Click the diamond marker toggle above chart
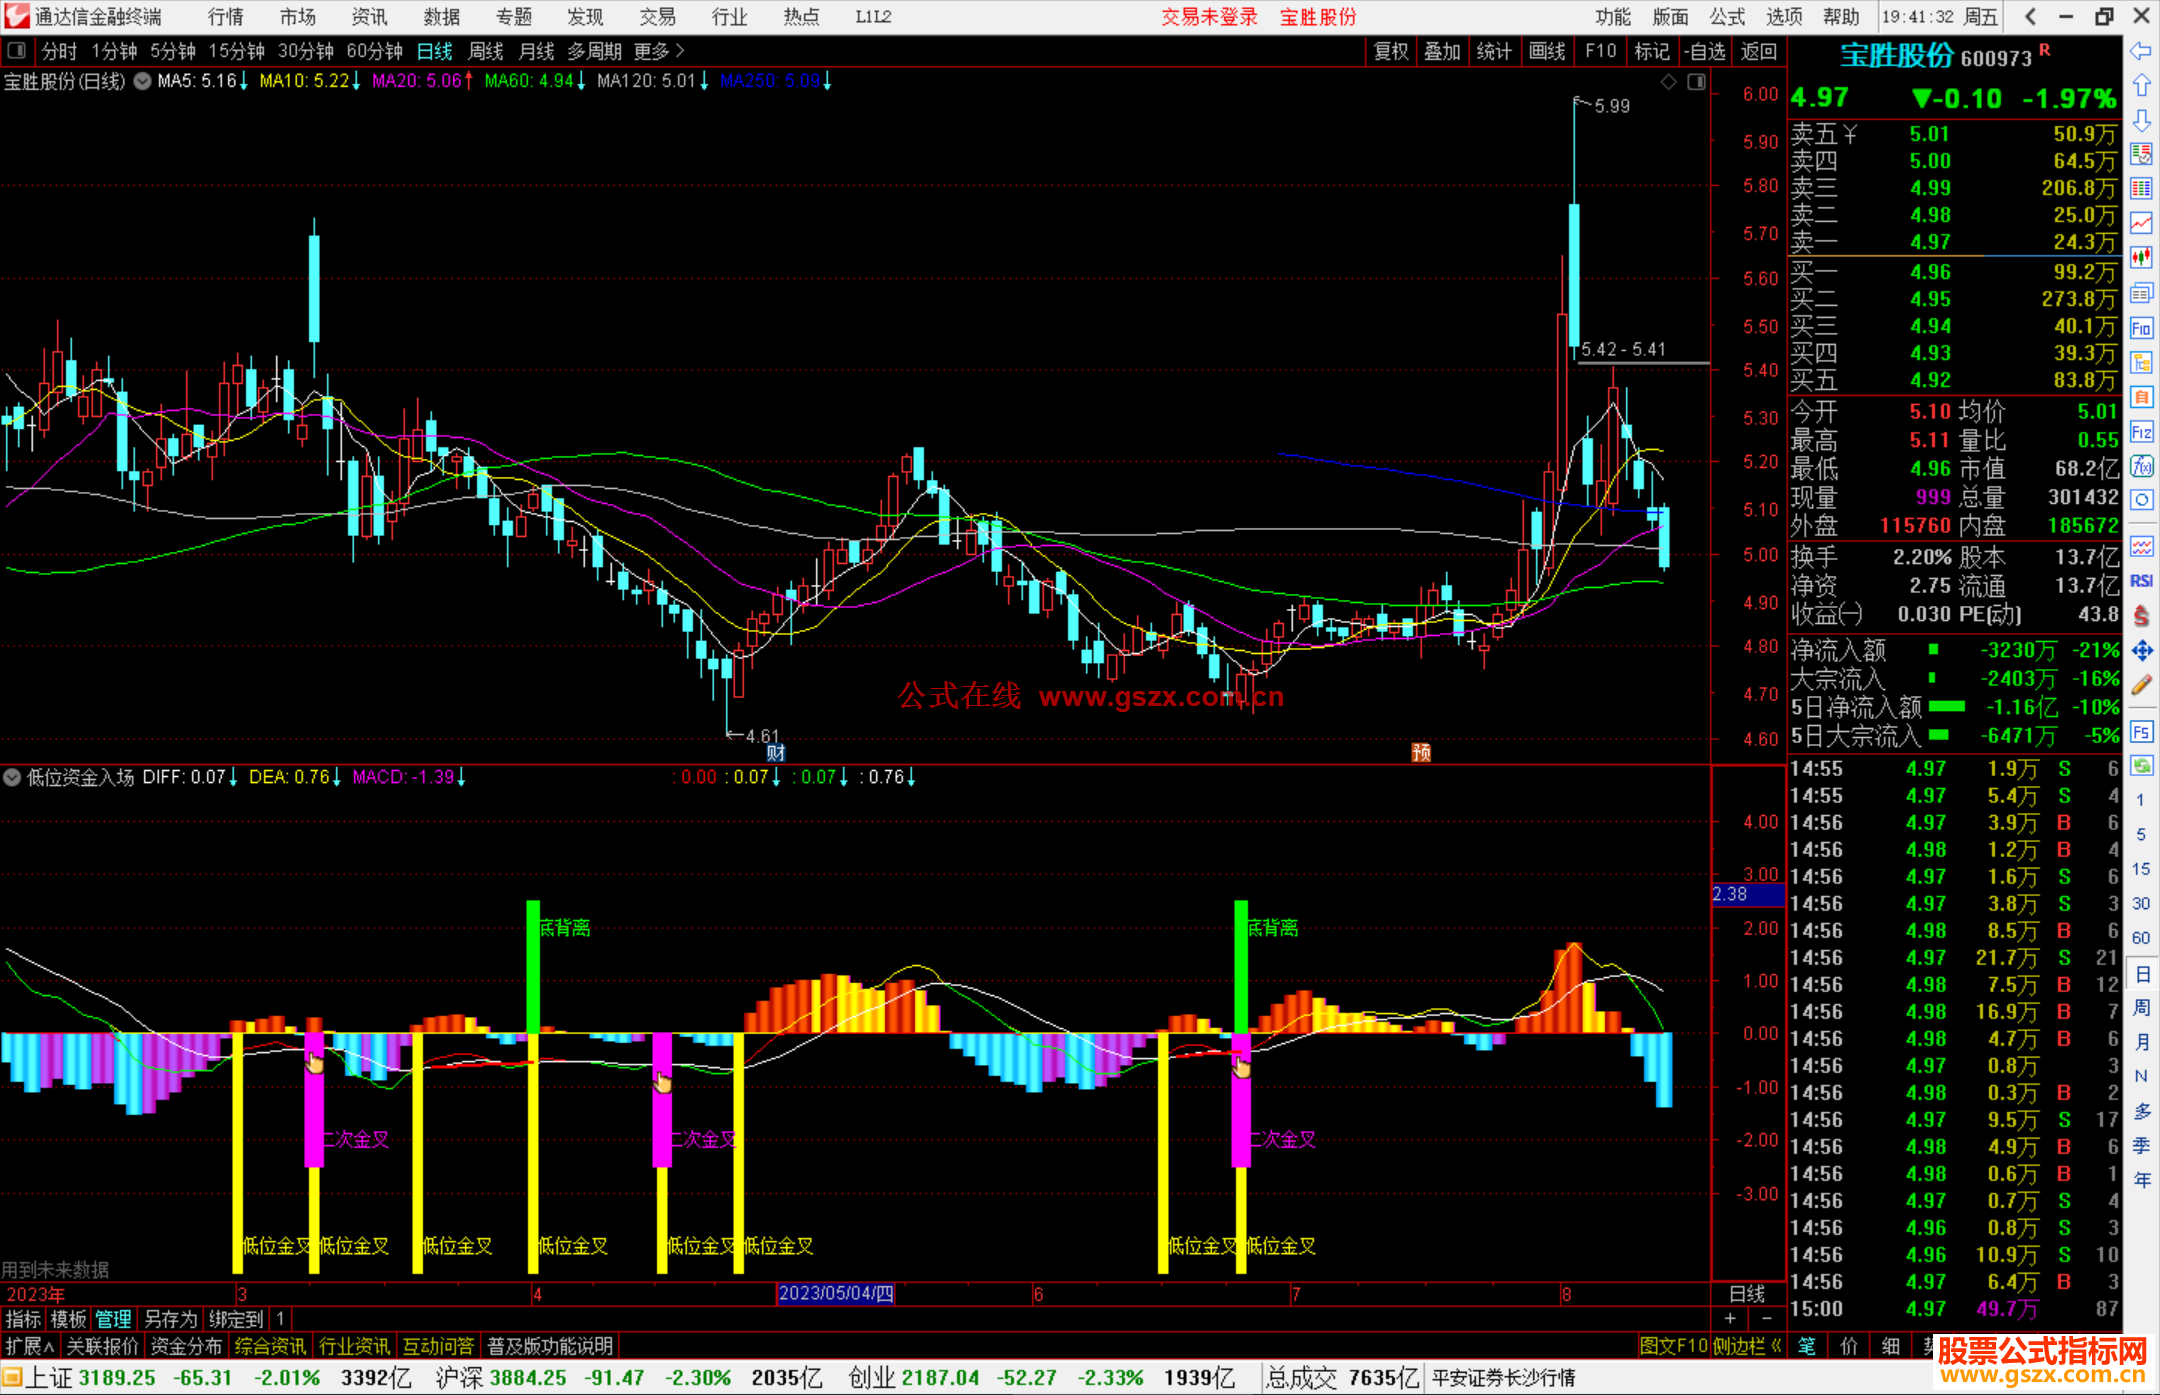This screenshot has width=2160, height=1395. pos(1668,82)
